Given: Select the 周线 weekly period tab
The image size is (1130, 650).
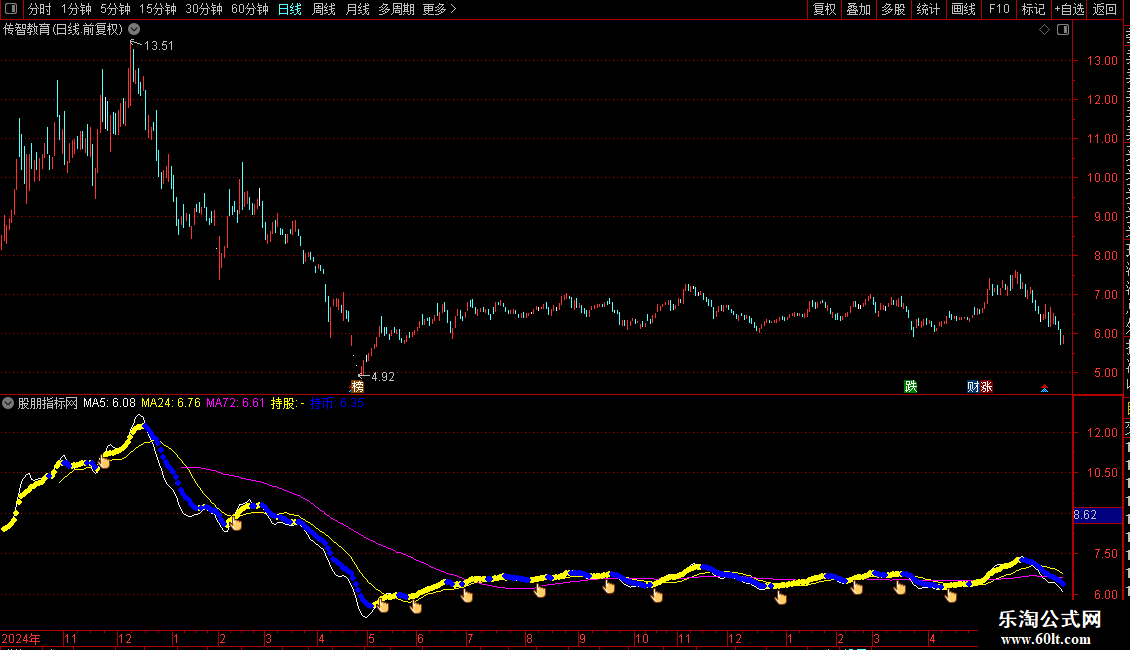Looking at the screenshot, I should pos(324,9).
